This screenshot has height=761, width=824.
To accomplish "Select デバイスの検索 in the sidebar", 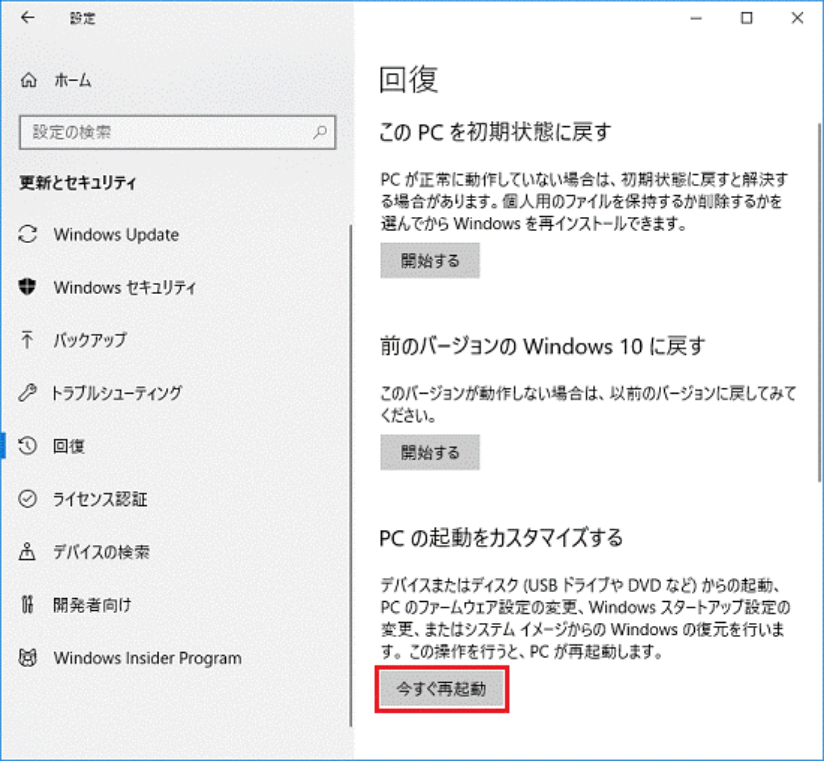I will tap(101, 552).
